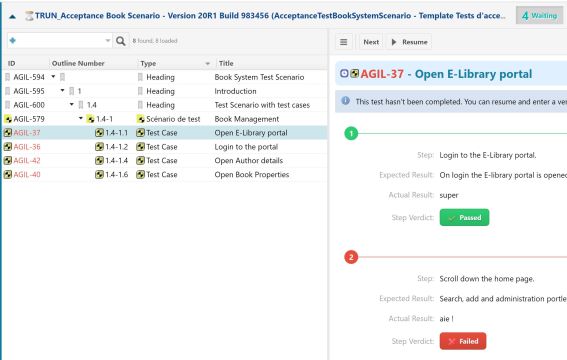567x360 pixels.
Task: Collapse the AGIL-594 tree node
Action: (53, 77)
